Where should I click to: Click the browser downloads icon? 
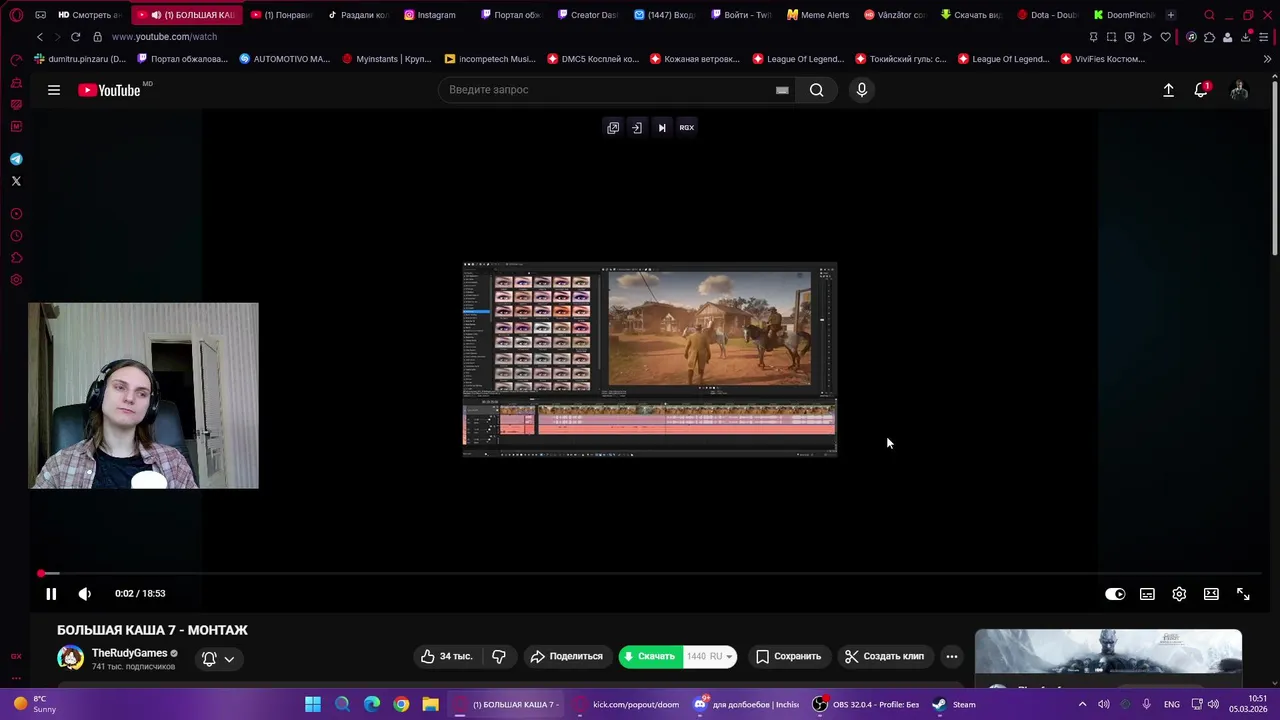[x=1246, y=37]
